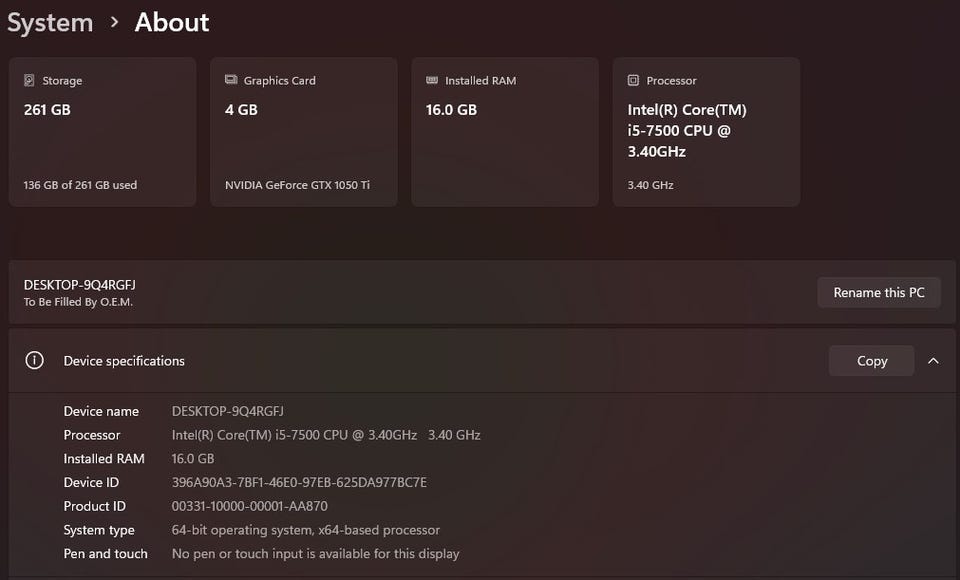Click the Storage drive icon
The height and width of the screenshot is (580, 960).
tap(29, 81)
